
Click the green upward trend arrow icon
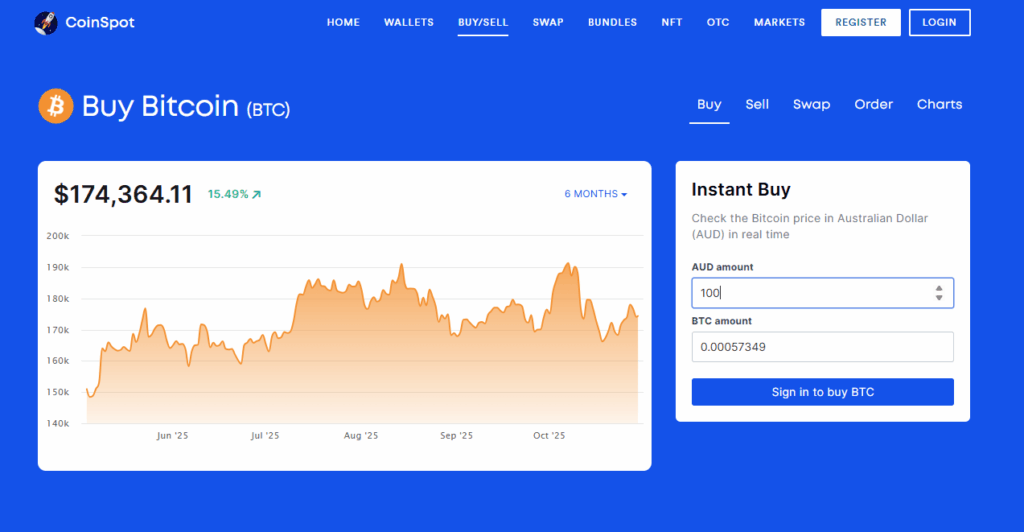coord(257,195)
